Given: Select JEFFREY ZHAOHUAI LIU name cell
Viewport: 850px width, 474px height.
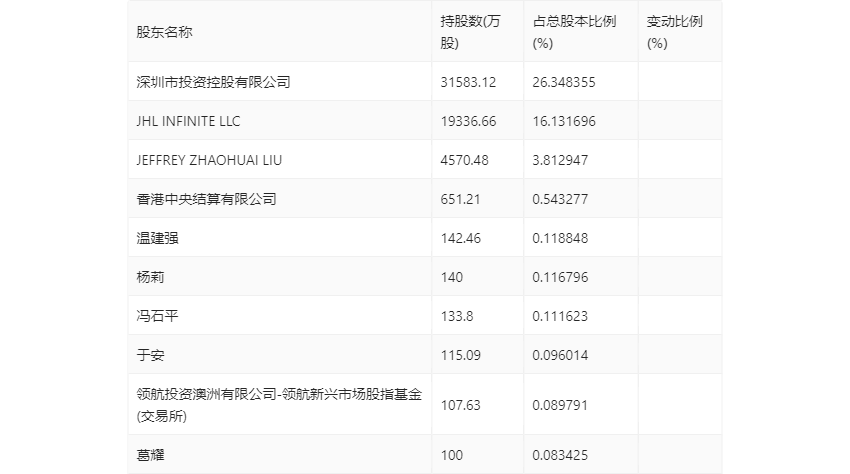Looking at the screenshot, I should pyautogui.click(x=209, y=160).
